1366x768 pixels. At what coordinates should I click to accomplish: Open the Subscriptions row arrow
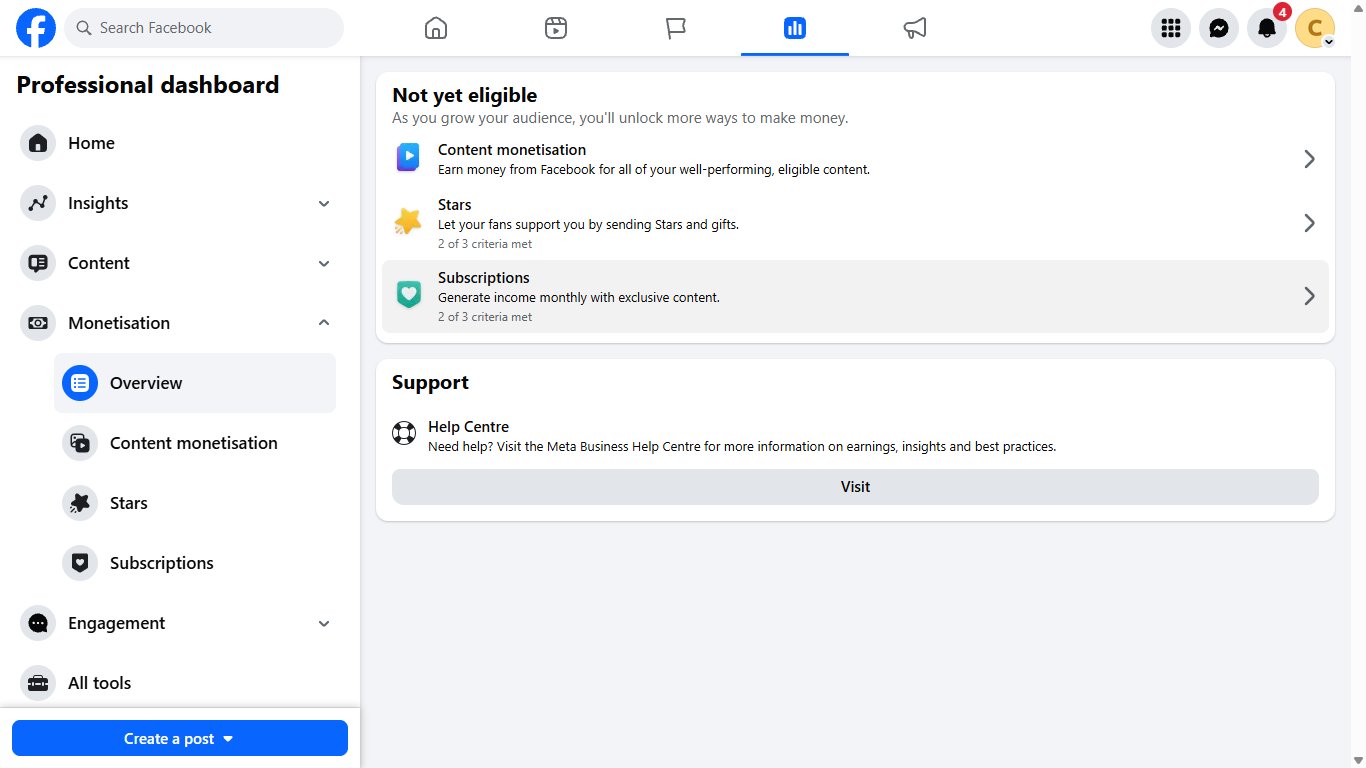1309,296
